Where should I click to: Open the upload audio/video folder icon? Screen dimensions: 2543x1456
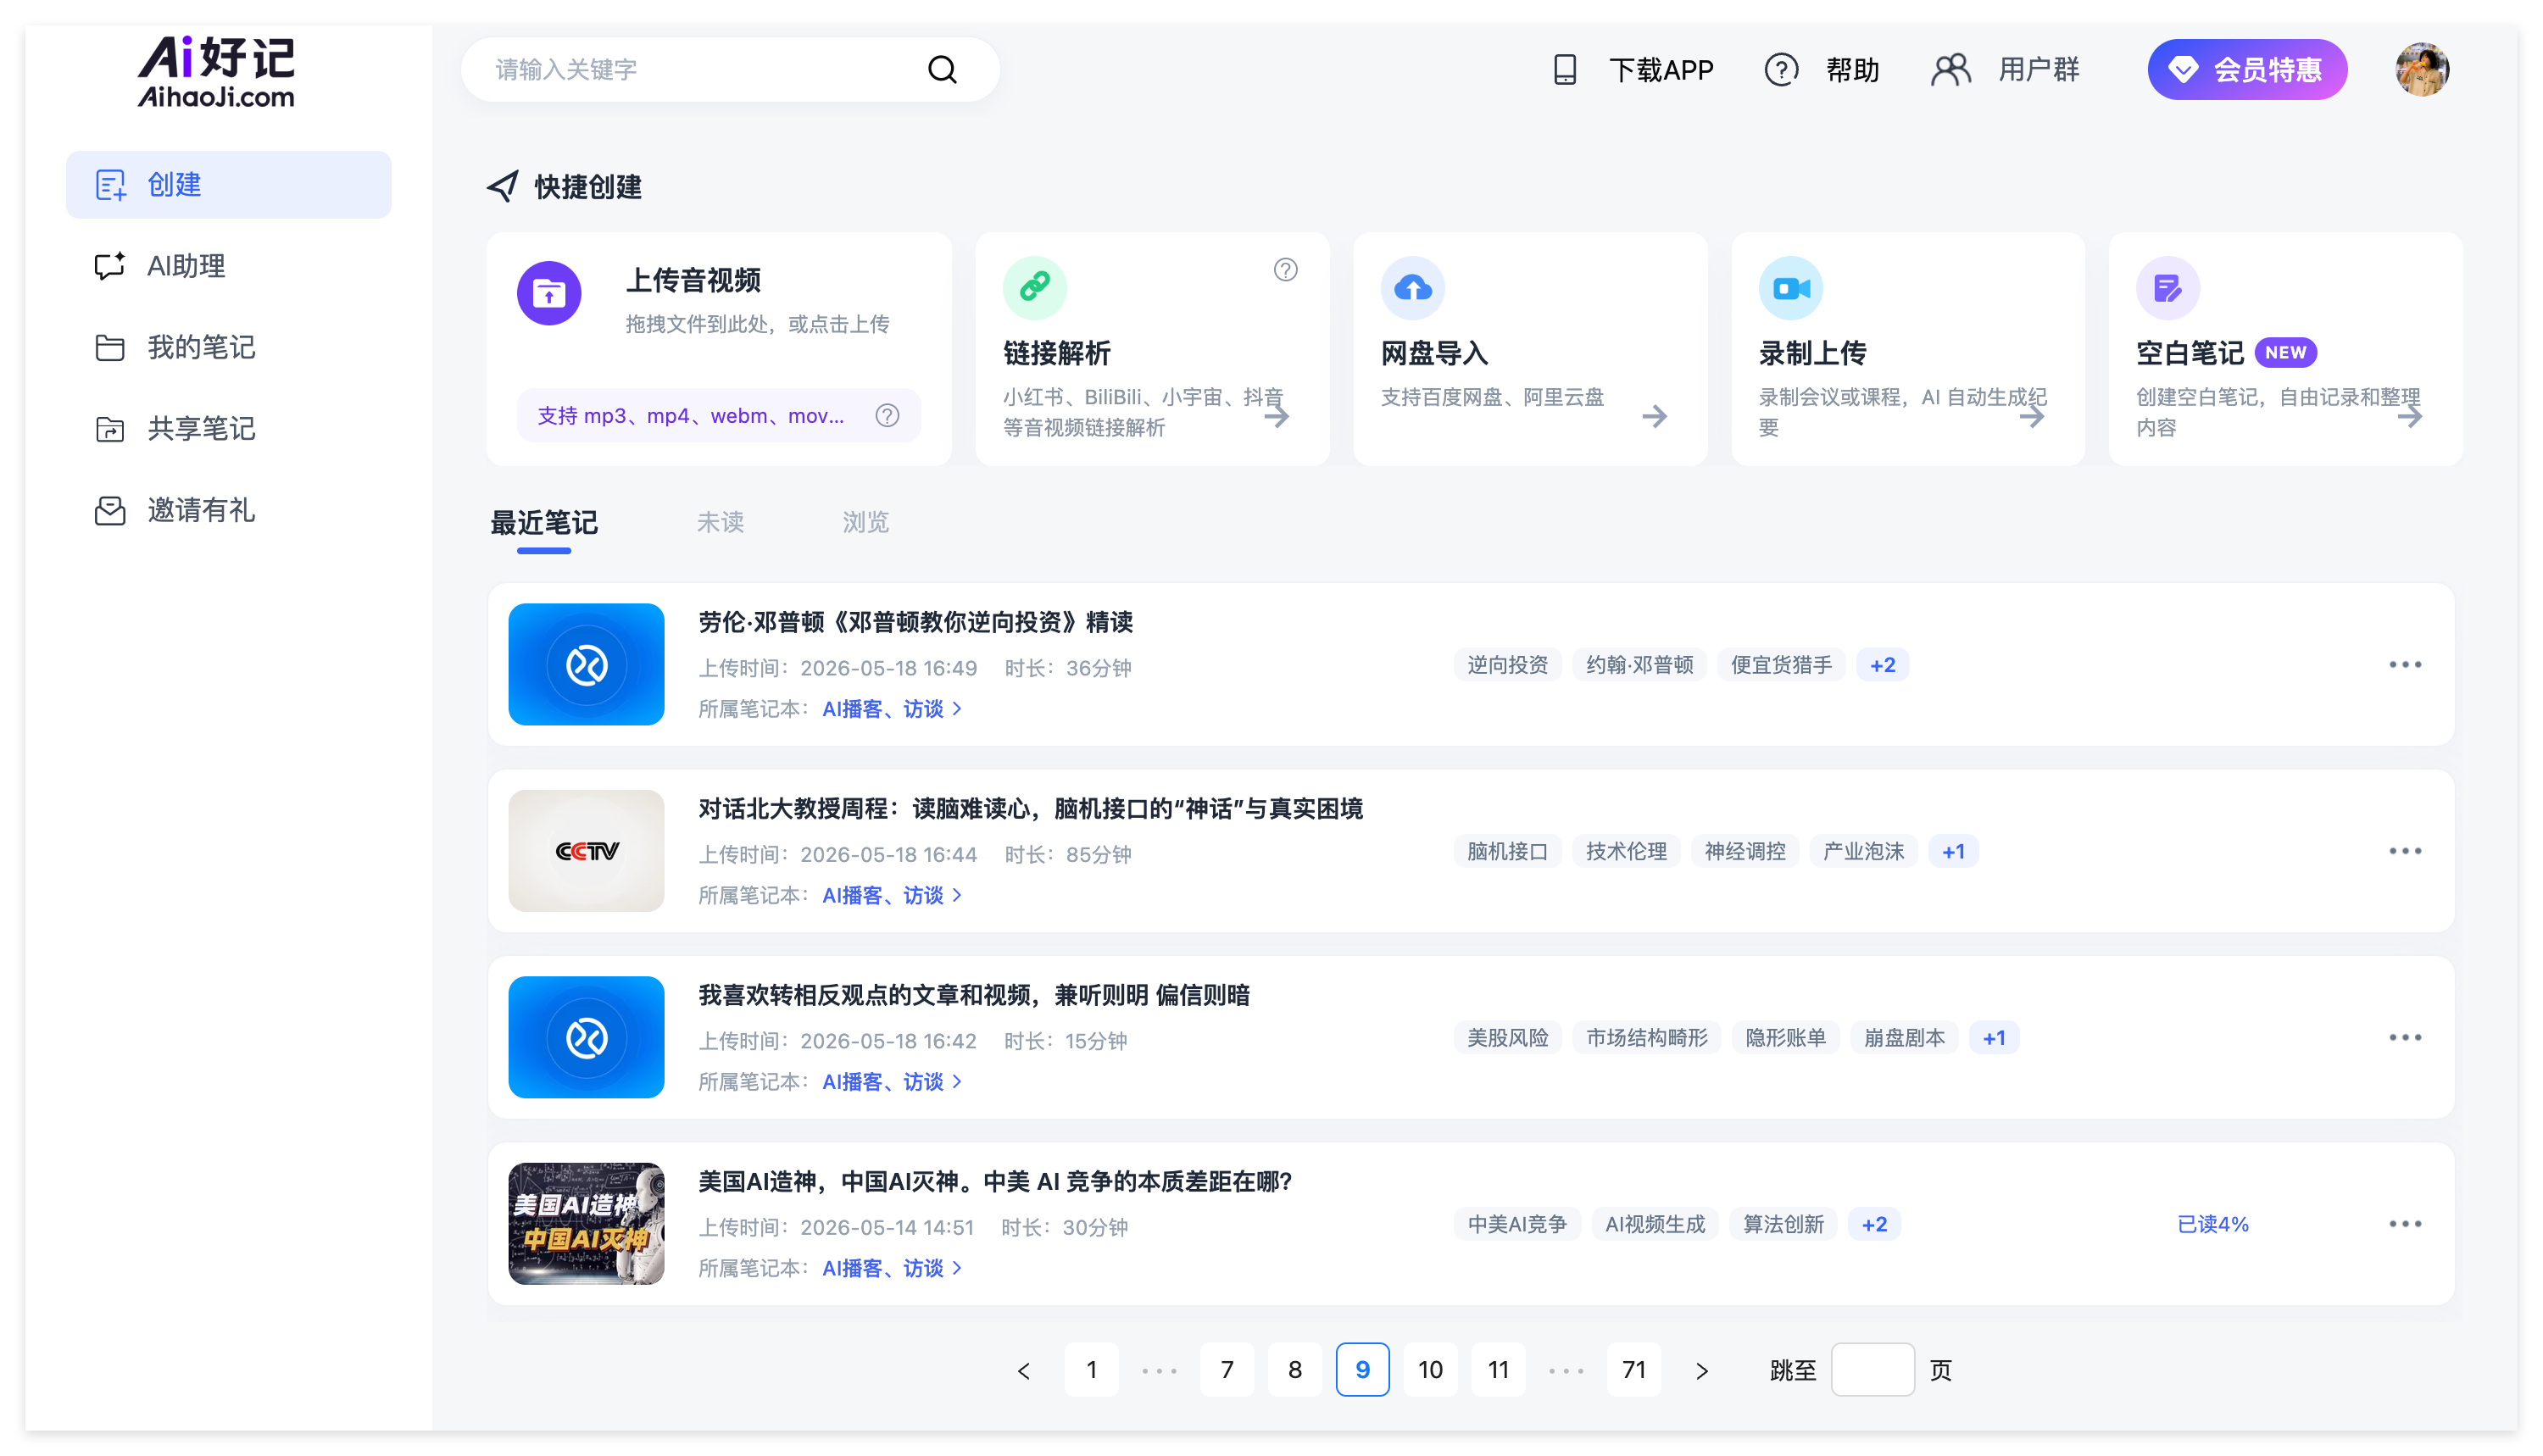(x=549, y=293)
